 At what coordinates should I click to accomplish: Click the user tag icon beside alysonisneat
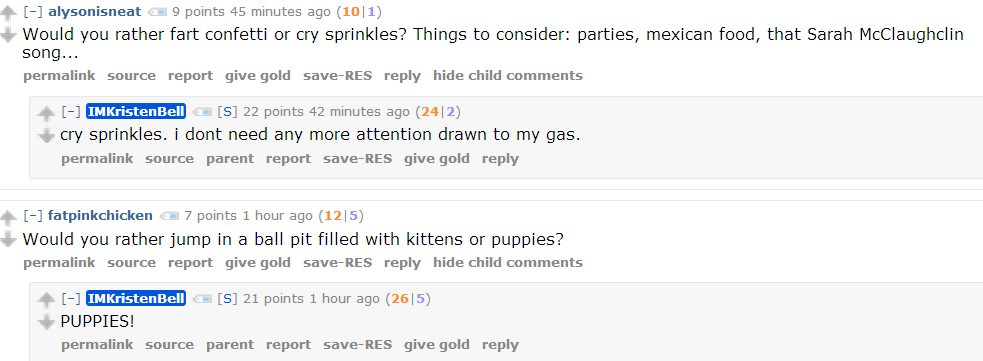point(157,12)
